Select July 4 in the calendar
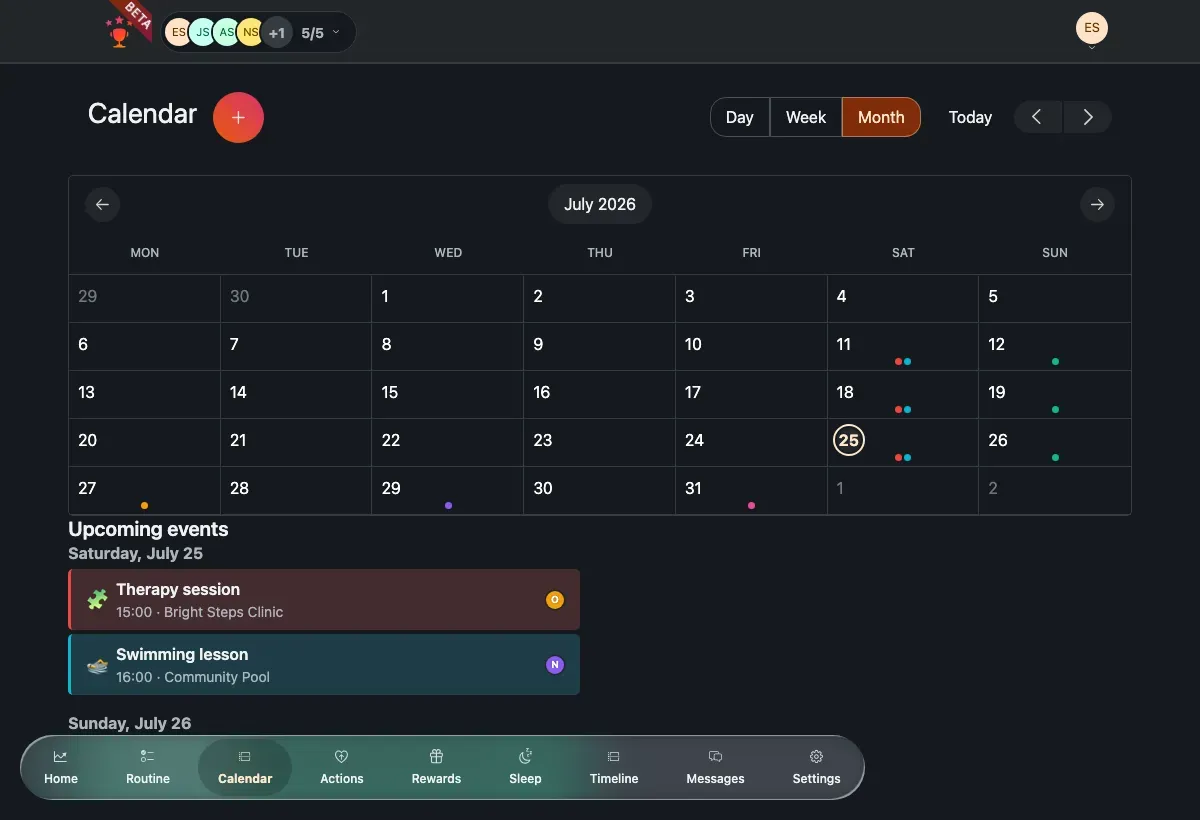1200x820 pixels. click(903, 299)
